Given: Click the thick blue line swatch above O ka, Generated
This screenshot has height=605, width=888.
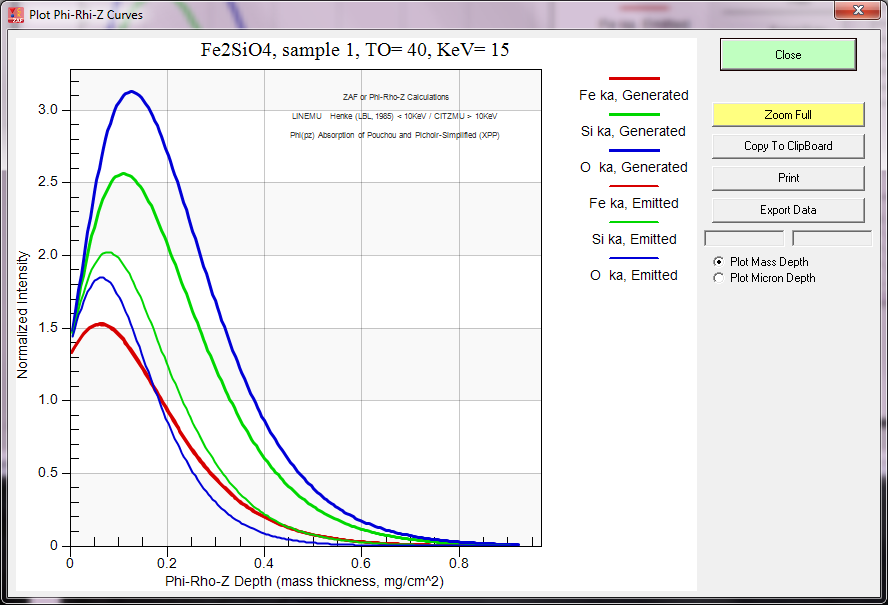Looking at the screenshot, I should click(633, 150).
